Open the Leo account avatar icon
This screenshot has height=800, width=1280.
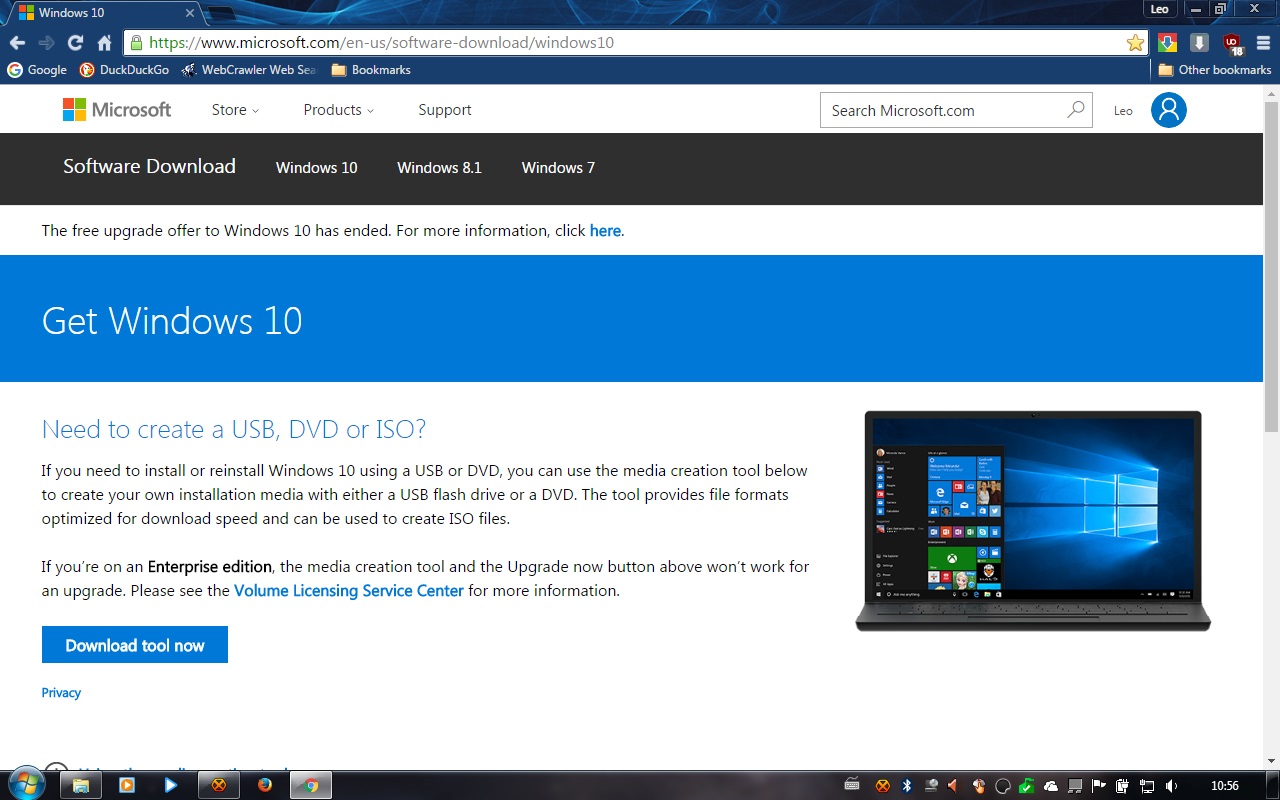coord(1168,110)
